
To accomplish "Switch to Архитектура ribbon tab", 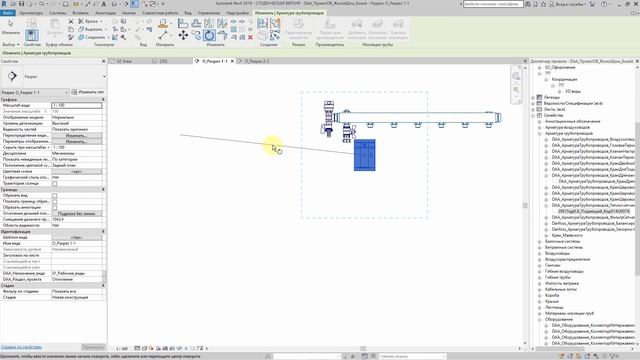I will (31, 13).
